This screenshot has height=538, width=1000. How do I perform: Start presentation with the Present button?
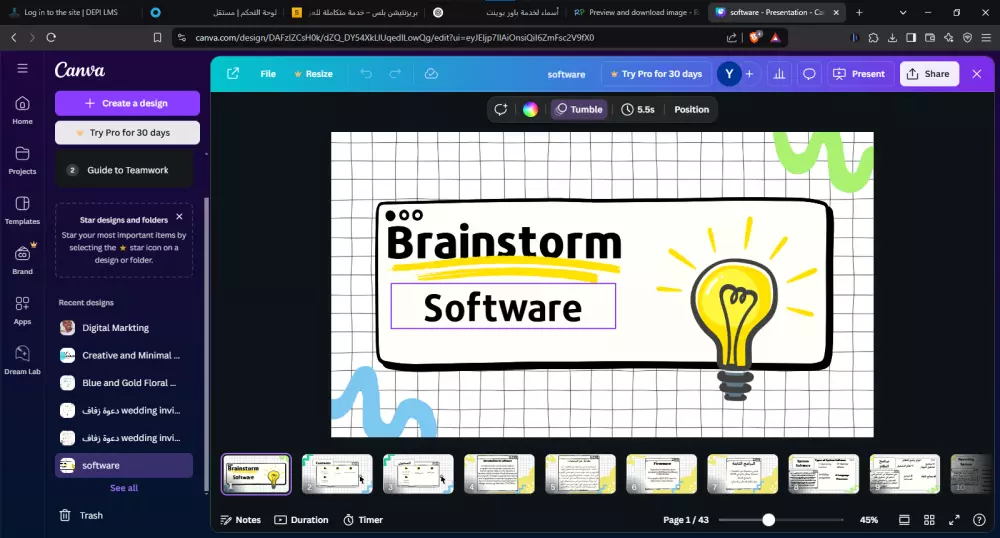(859, 74)
